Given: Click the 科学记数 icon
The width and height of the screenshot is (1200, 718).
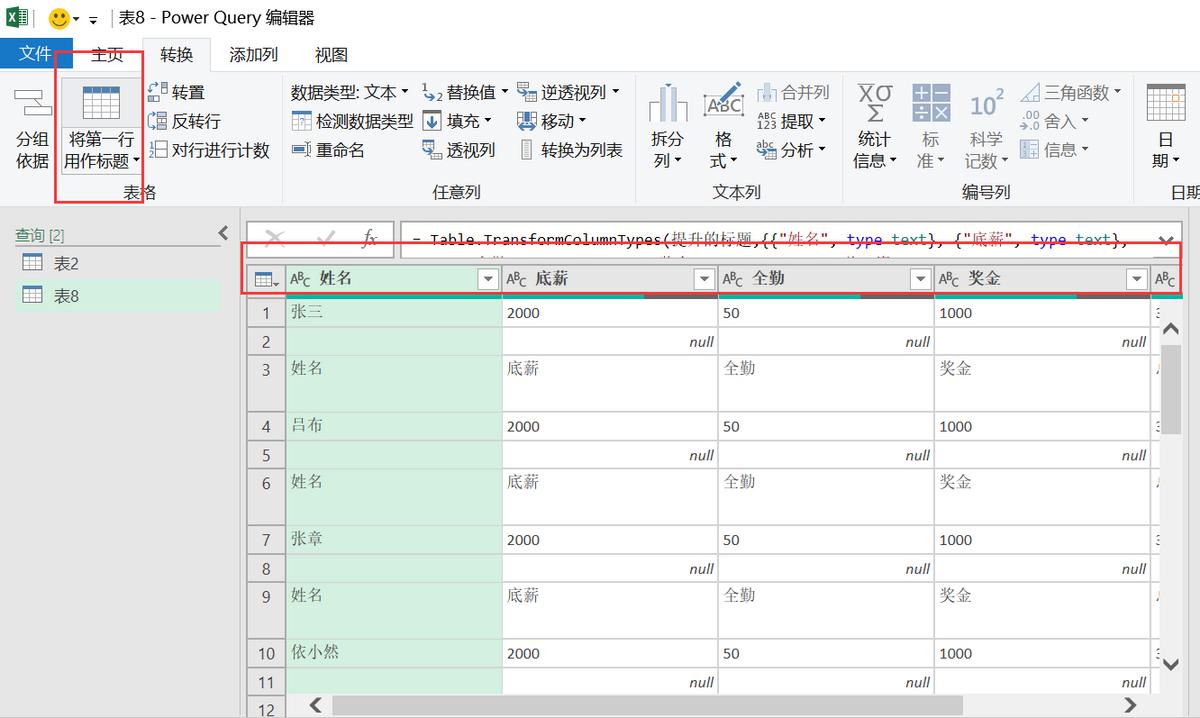Looking at the screenshot, I should pyautogui.click(x=986, y=125).
